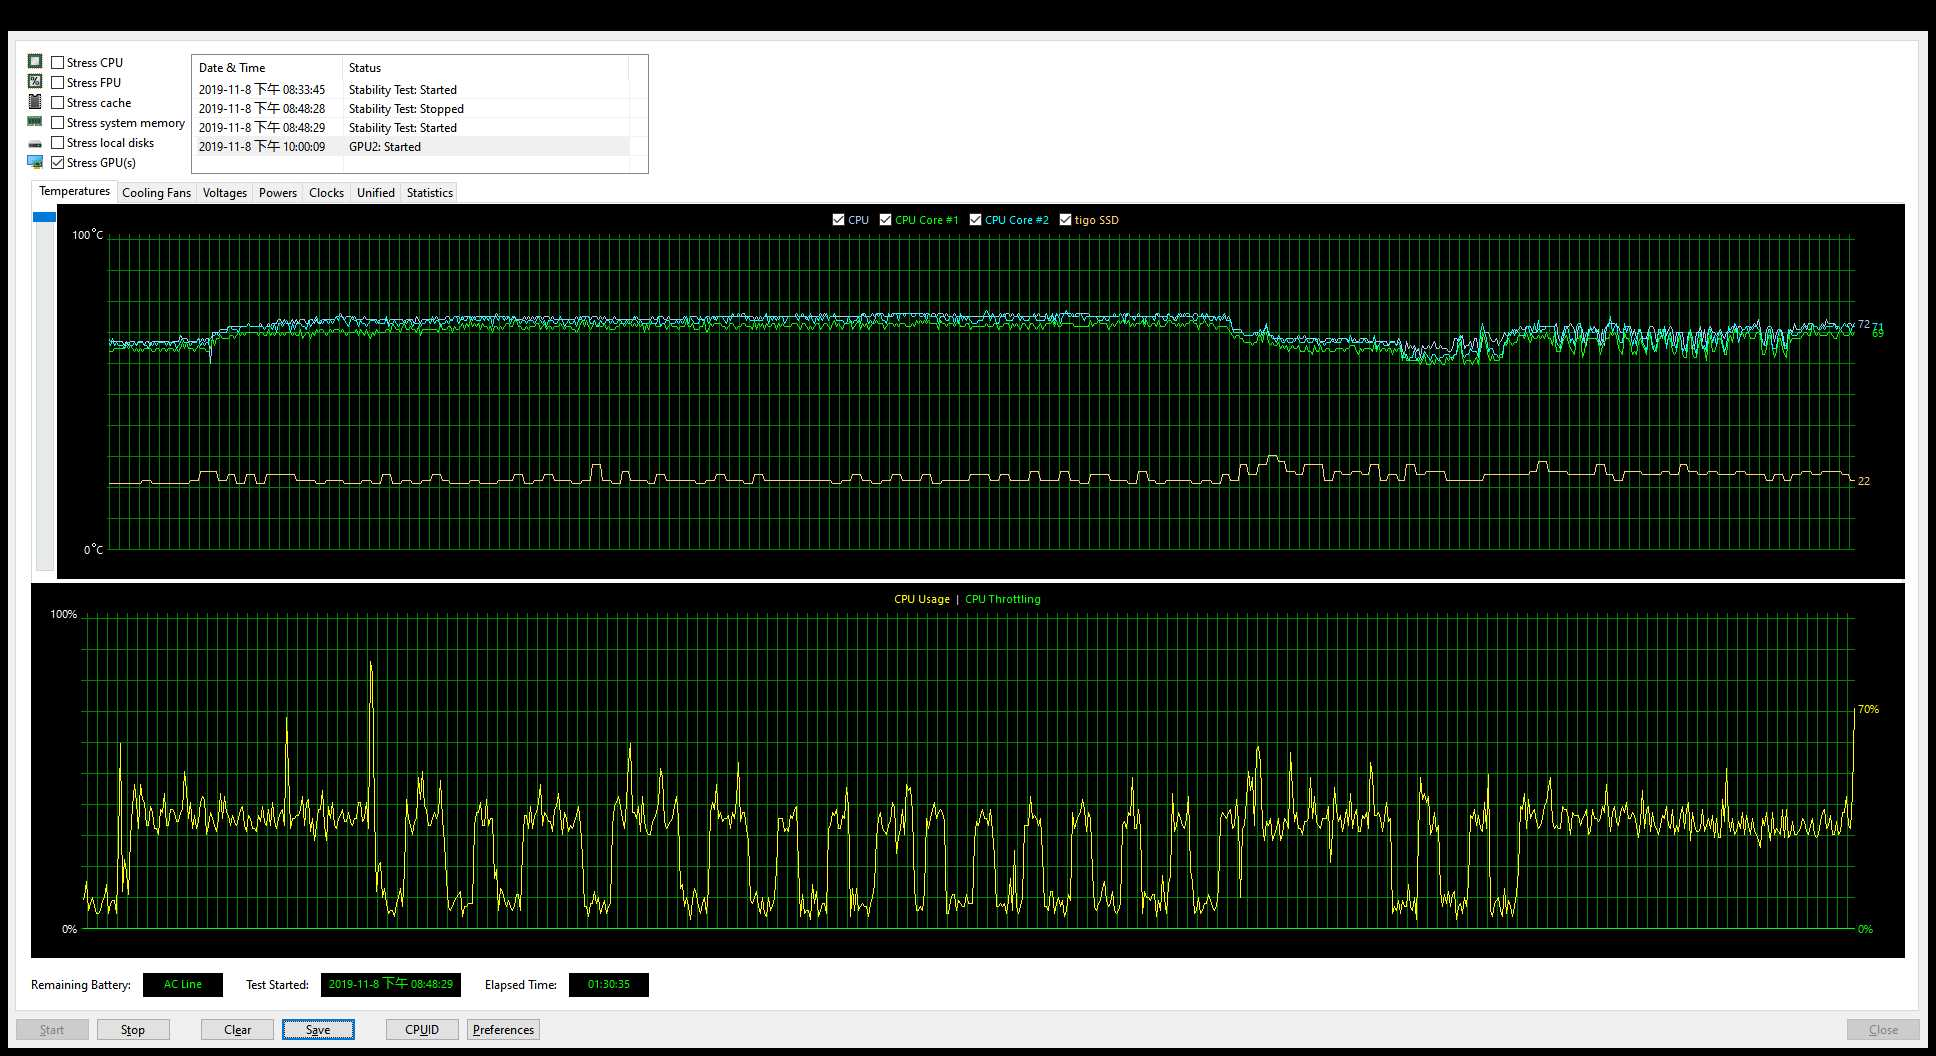Click the Close button
Viewport: 1936px width, 1056px height.
pos(1883,1029)
